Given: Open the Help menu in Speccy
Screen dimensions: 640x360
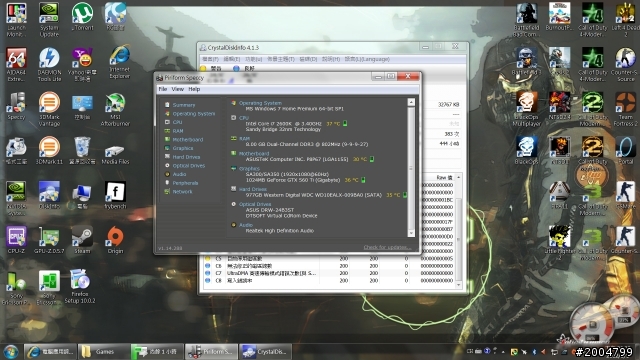Looking at the screenshot, I should coord(194,89).
